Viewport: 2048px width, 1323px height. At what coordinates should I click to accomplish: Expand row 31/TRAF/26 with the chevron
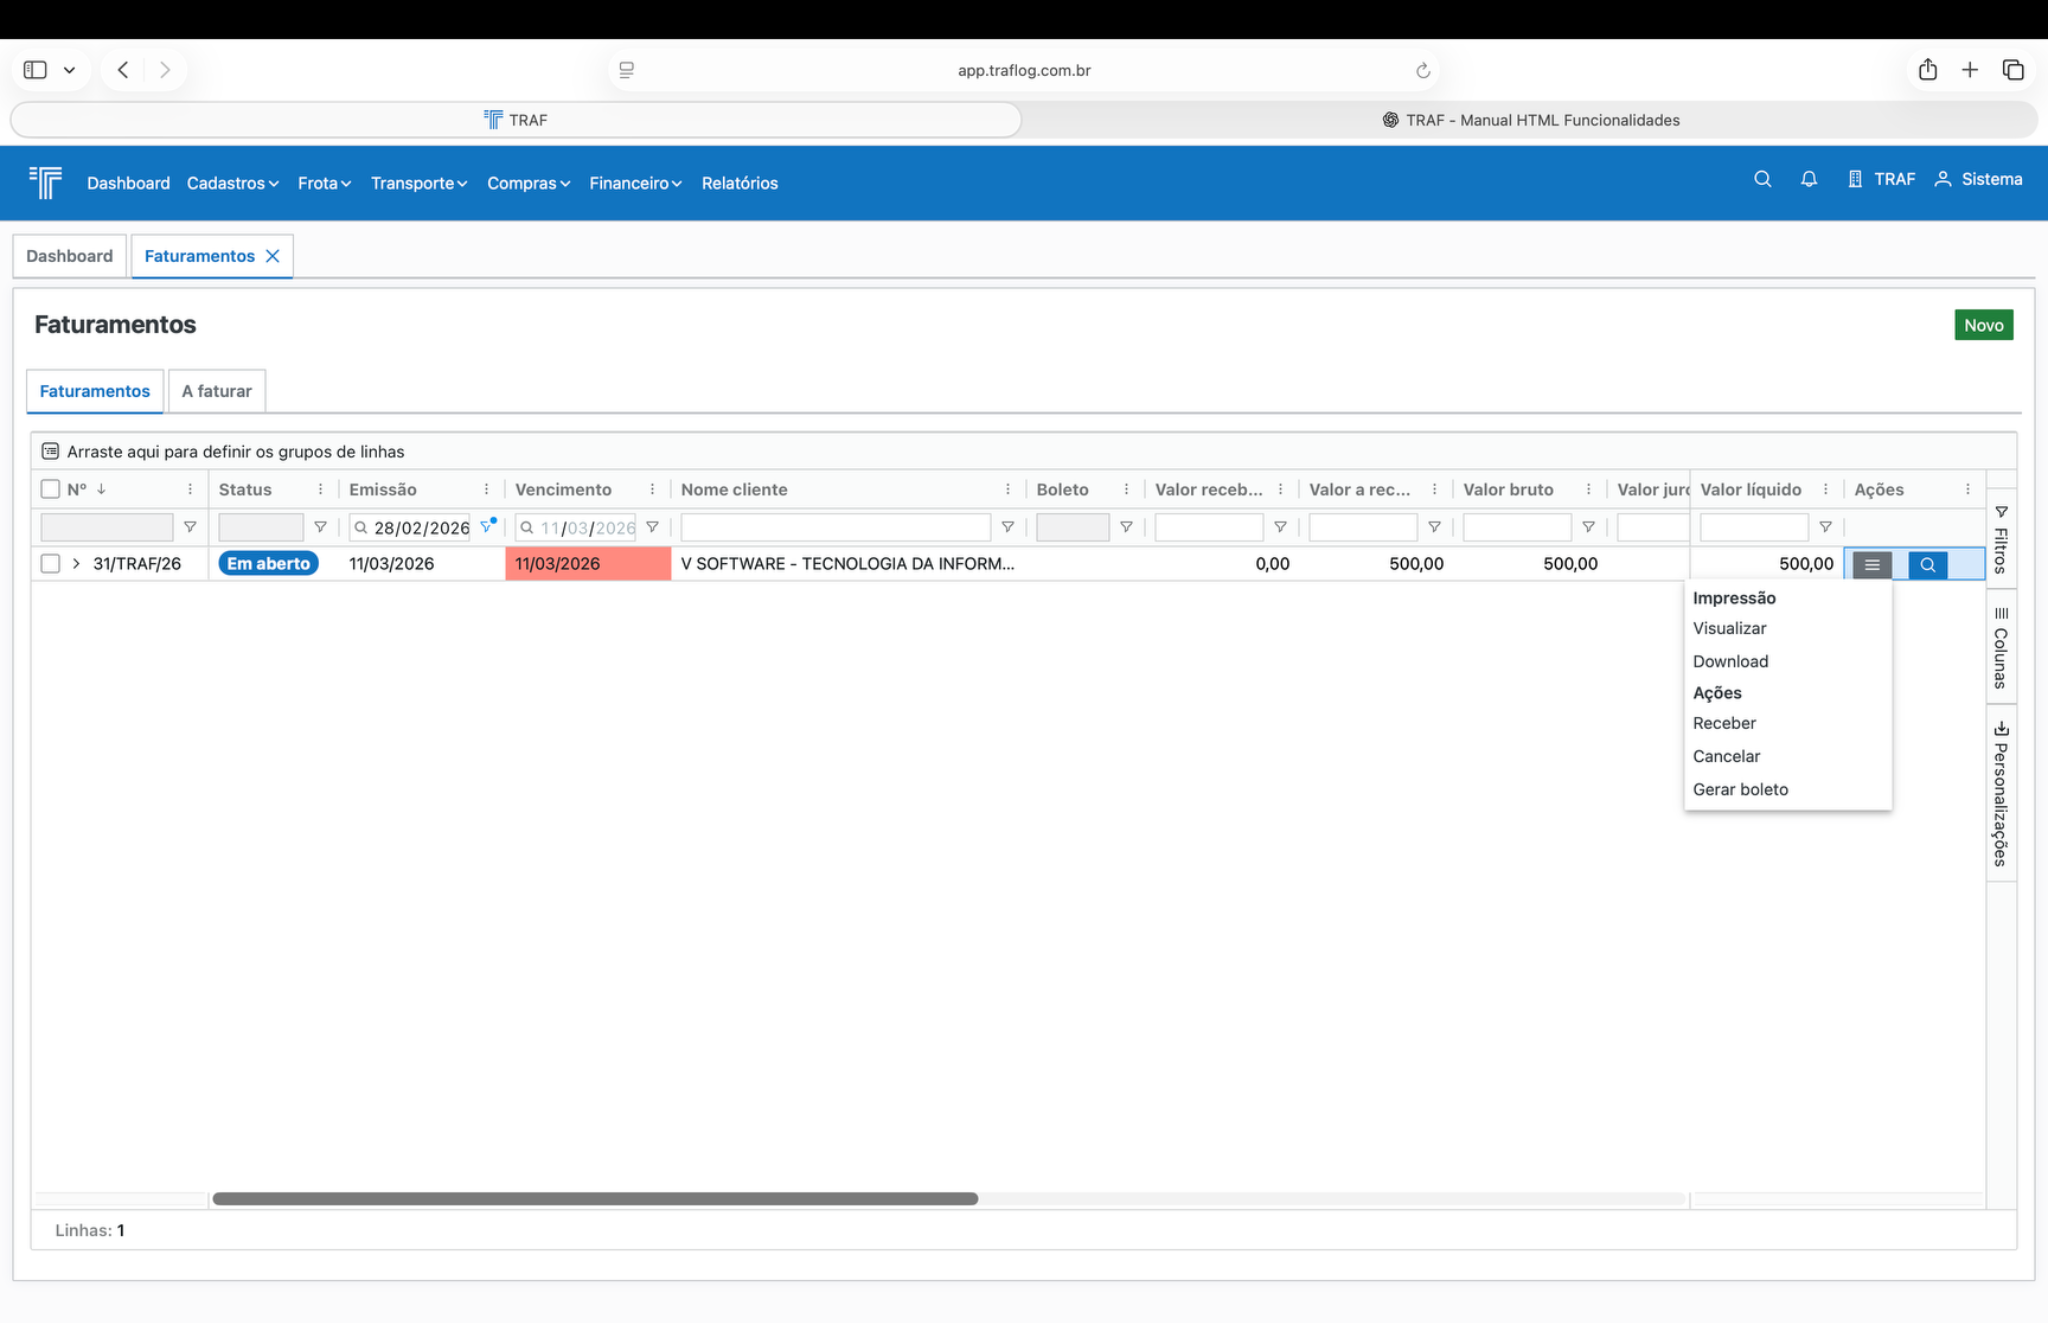[76, 564]
